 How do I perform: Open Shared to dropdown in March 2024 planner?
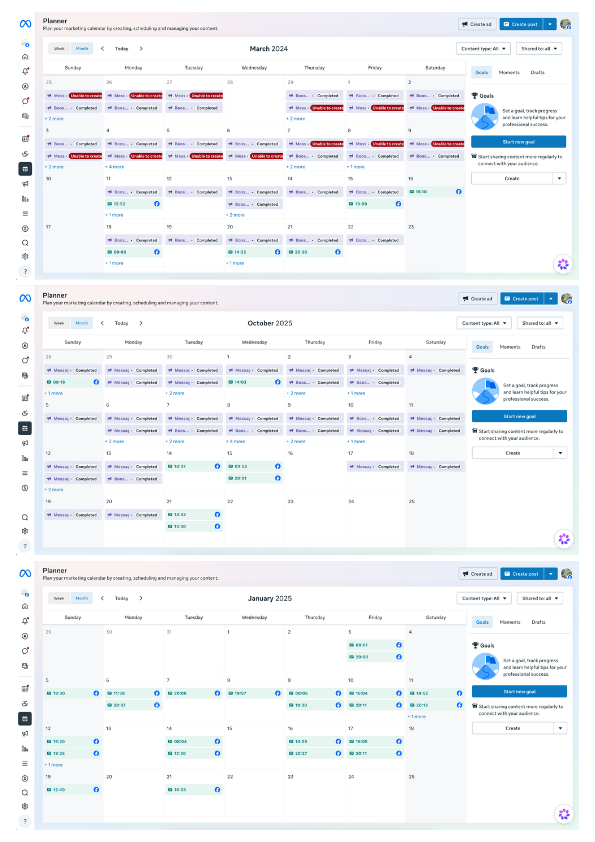click(x=539, y=48)
